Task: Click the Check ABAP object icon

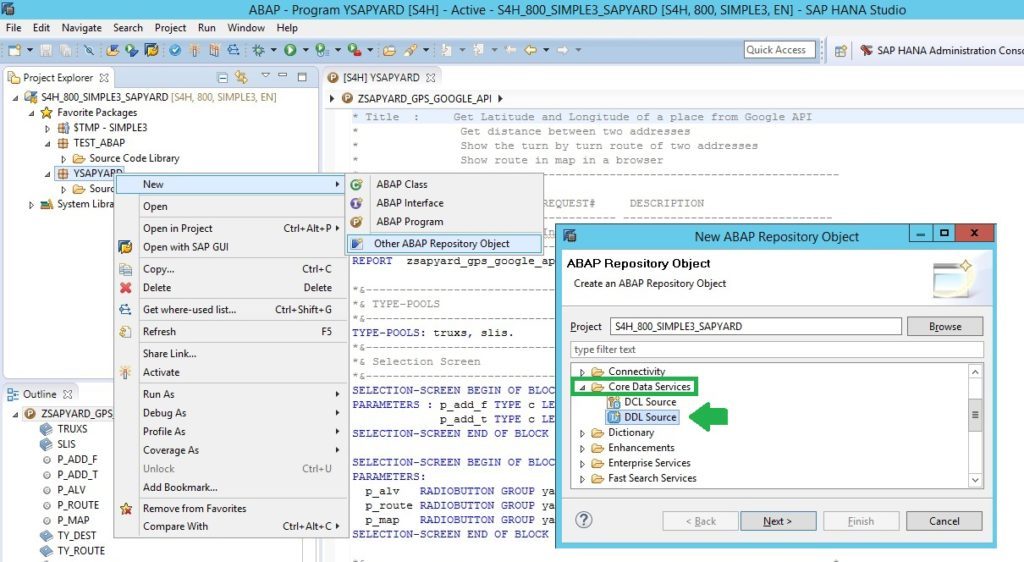Action: point(175,50)
